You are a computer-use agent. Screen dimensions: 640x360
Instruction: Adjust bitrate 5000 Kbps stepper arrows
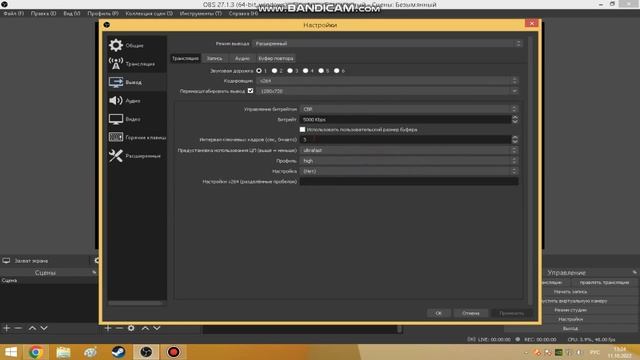515,119
